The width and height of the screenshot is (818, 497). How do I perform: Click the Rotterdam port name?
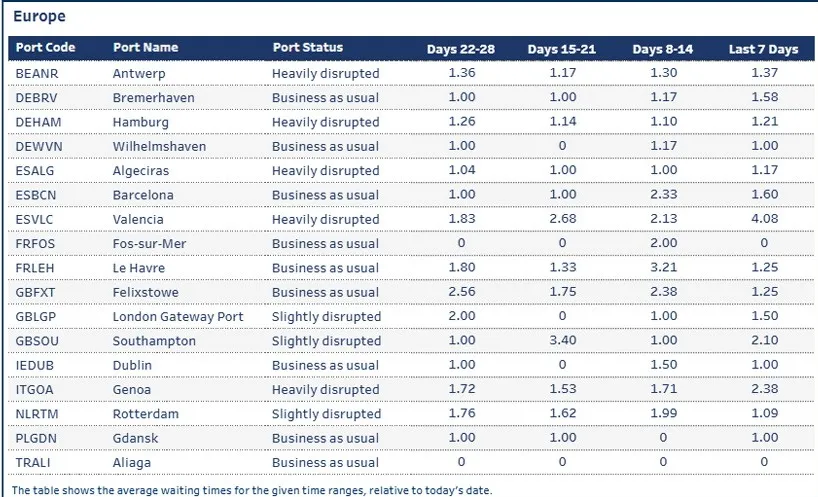click(146, 414)
